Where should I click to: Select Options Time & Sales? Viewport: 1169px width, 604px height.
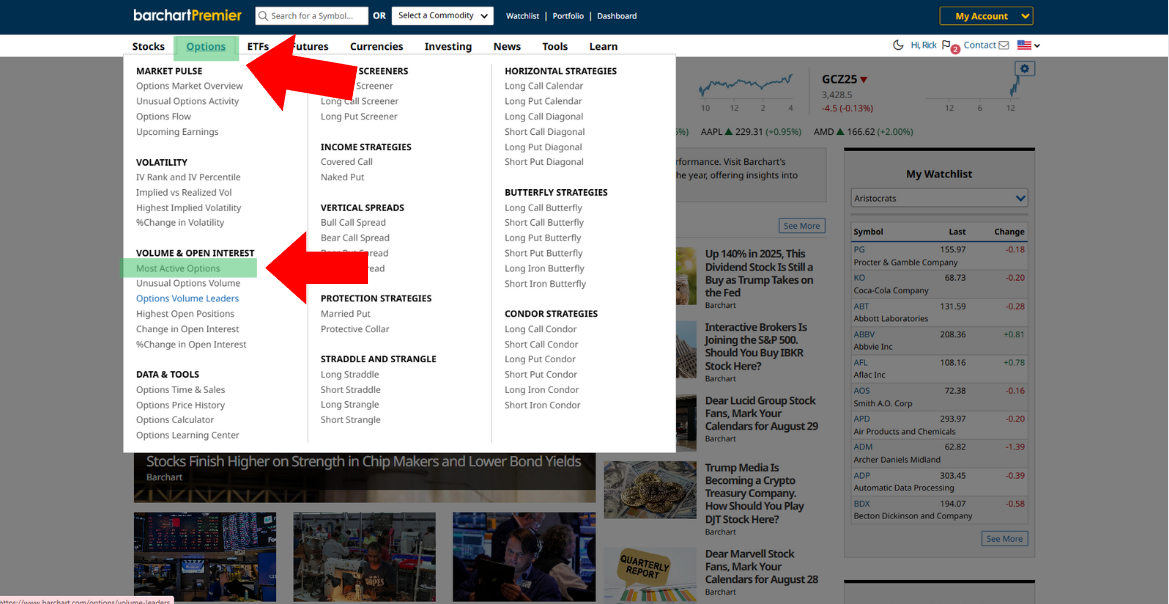pos(180,390)
